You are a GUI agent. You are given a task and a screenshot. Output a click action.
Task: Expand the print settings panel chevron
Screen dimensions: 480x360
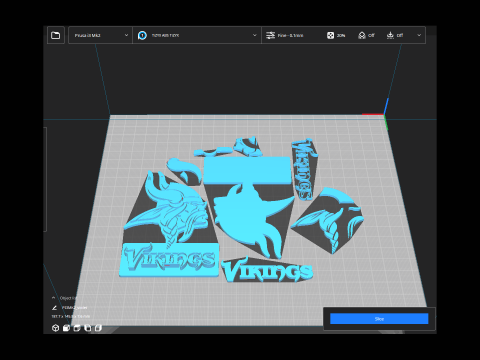[x=419, y=35]
